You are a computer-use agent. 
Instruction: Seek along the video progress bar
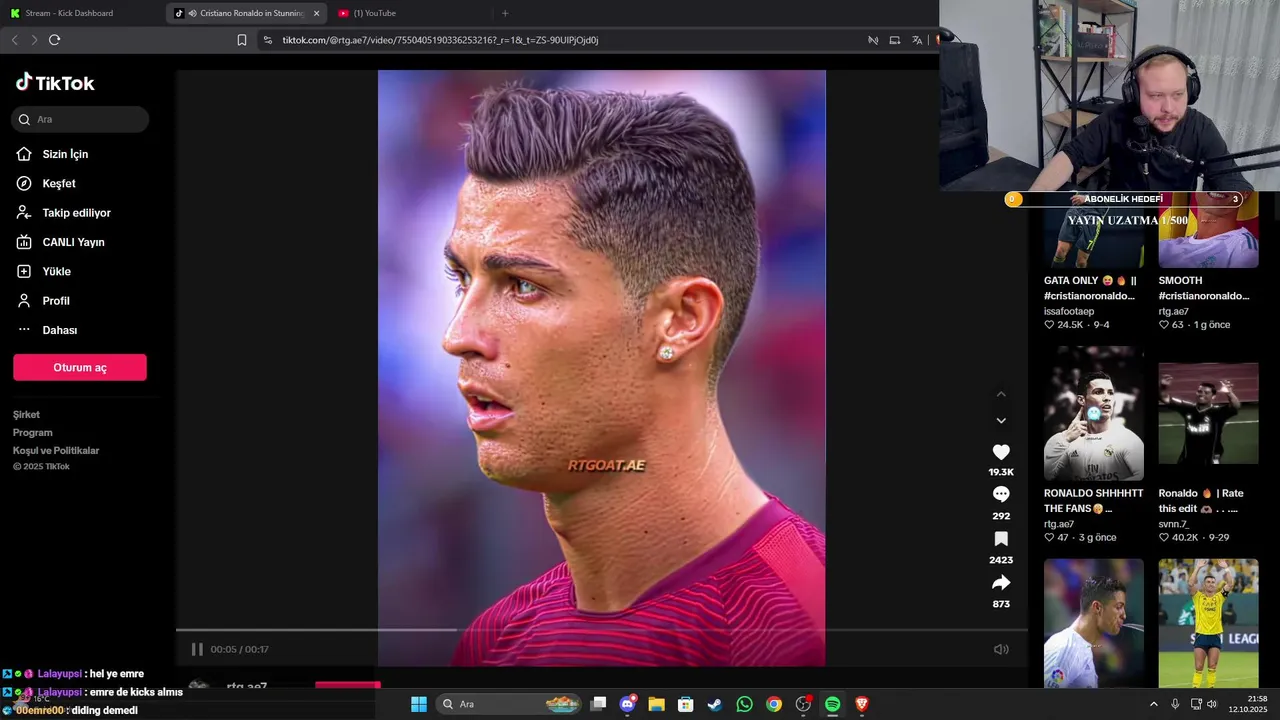click(601, 630)
